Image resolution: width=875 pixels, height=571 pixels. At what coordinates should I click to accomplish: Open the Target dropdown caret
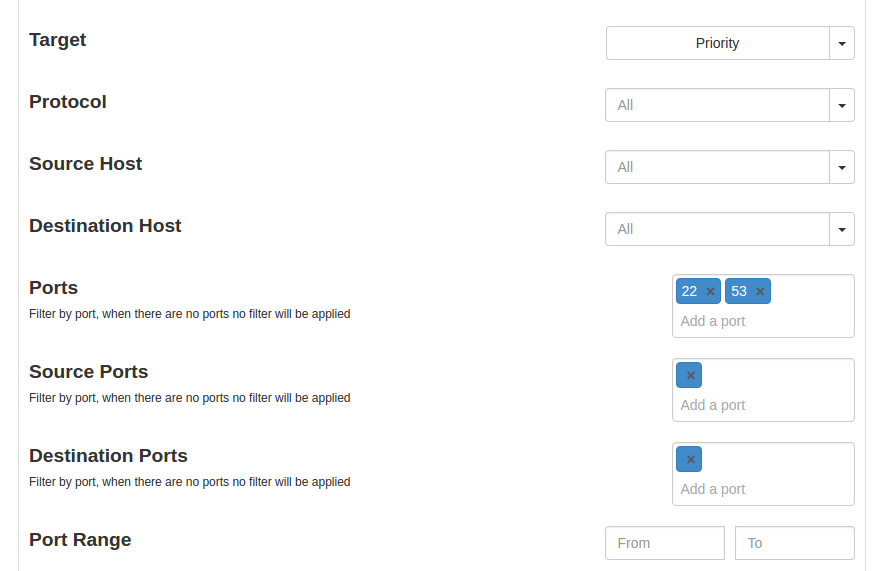tap(842, 44)
